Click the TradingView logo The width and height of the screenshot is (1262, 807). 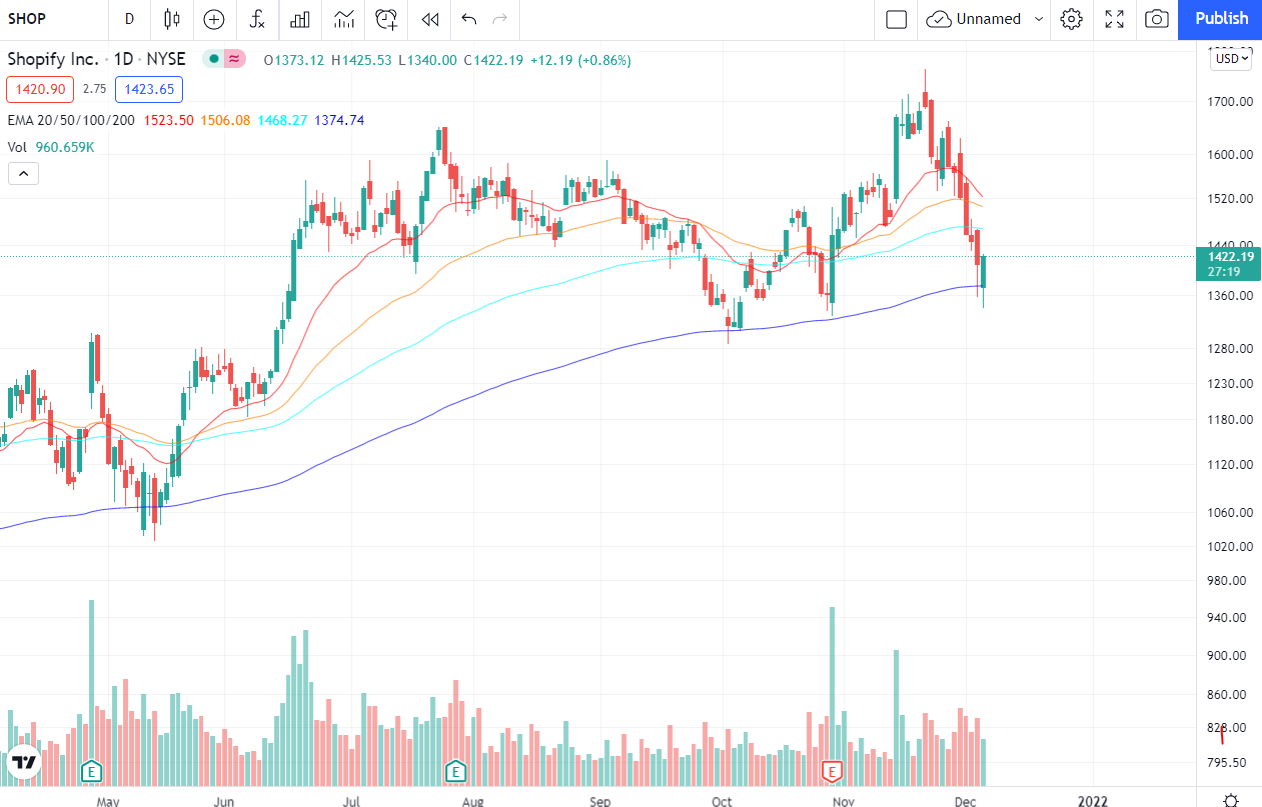click(x=23, y=762)
